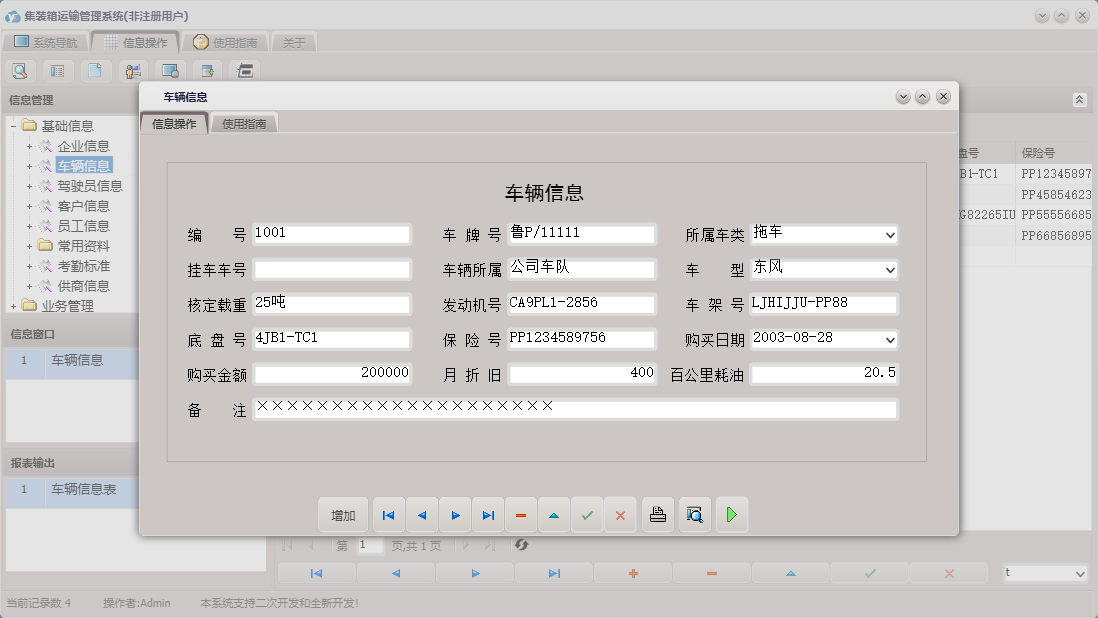Select the add-table toolbar icon

pyautogui.click(x=207, y=70)
